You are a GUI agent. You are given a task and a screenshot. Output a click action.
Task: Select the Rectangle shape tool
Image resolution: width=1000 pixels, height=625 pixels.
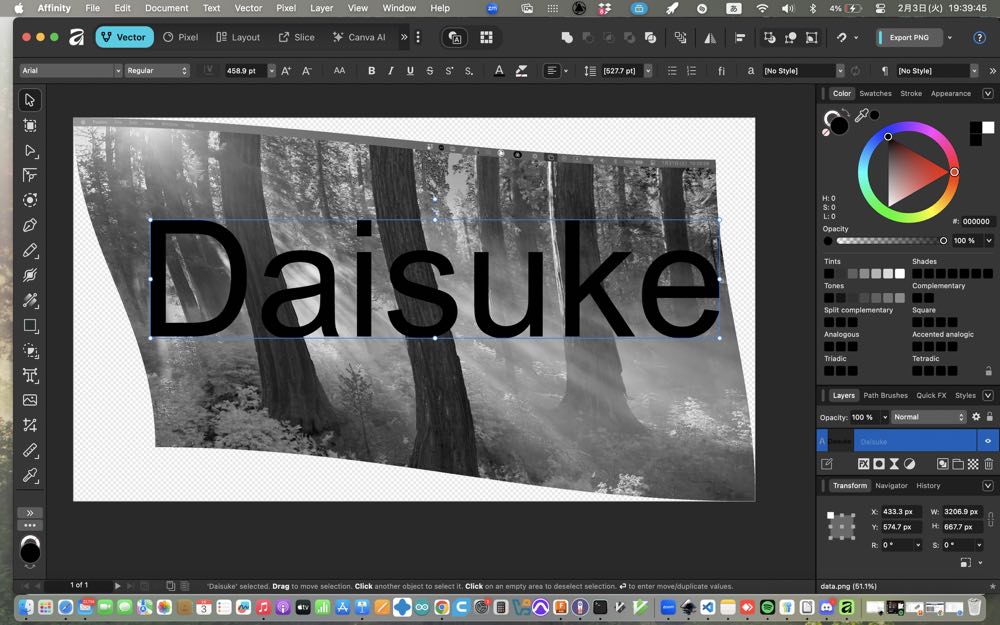30,325
